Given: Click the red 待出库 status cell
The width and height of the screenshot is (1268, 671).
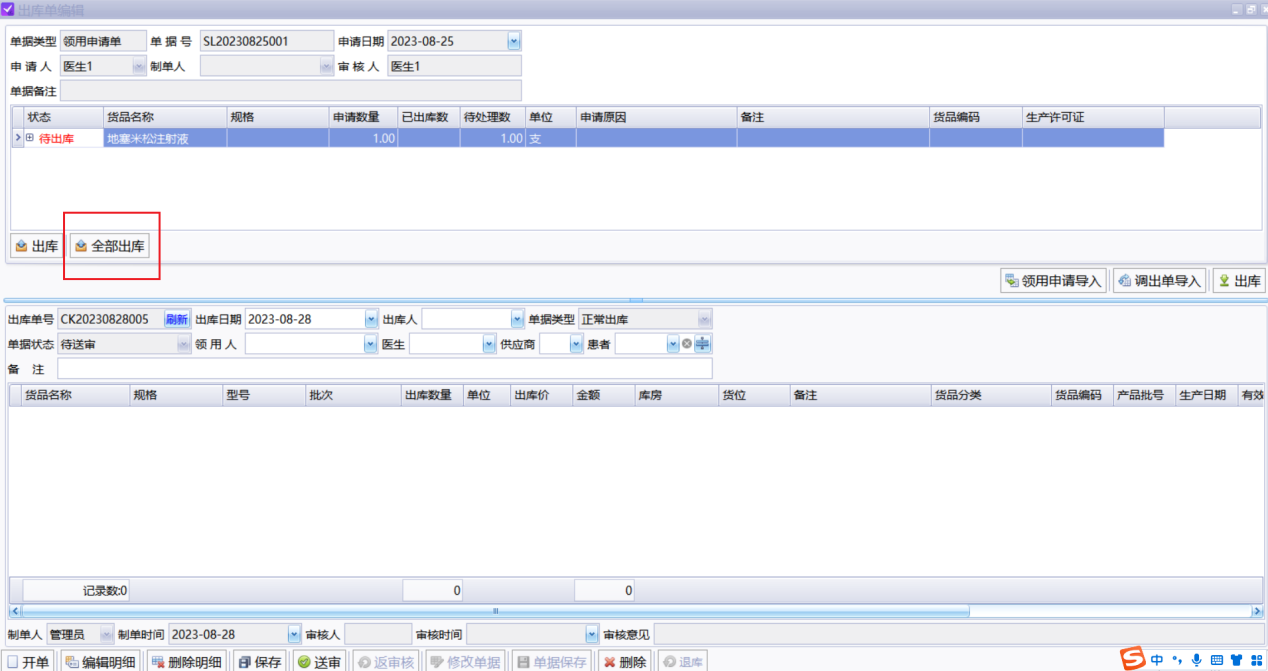Looking at the screenshot, I should 63,138.
